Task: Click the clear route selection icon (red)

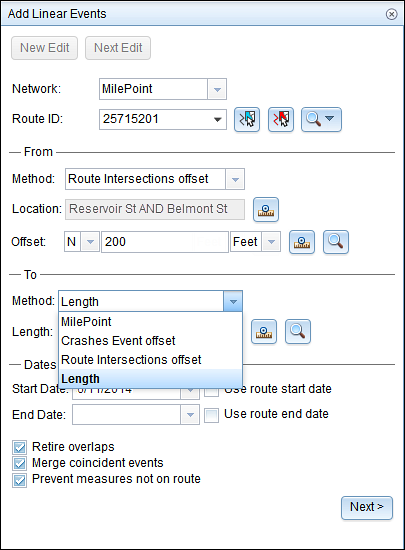Action: point(281,120)
